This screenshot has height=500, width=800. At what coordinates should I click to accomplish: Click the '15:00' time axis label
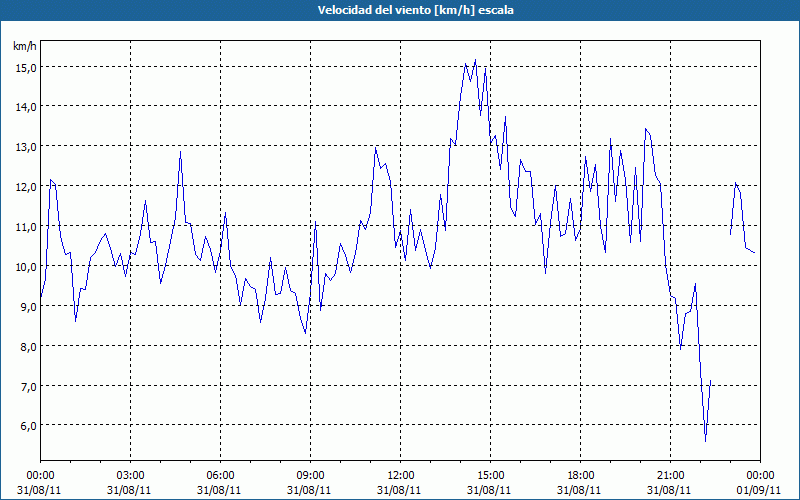[490, 476]
